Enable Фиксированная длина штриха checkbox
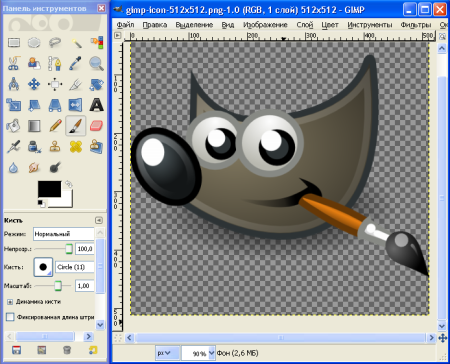Viewport: 450px width, 364px height. tap(10, 317)
